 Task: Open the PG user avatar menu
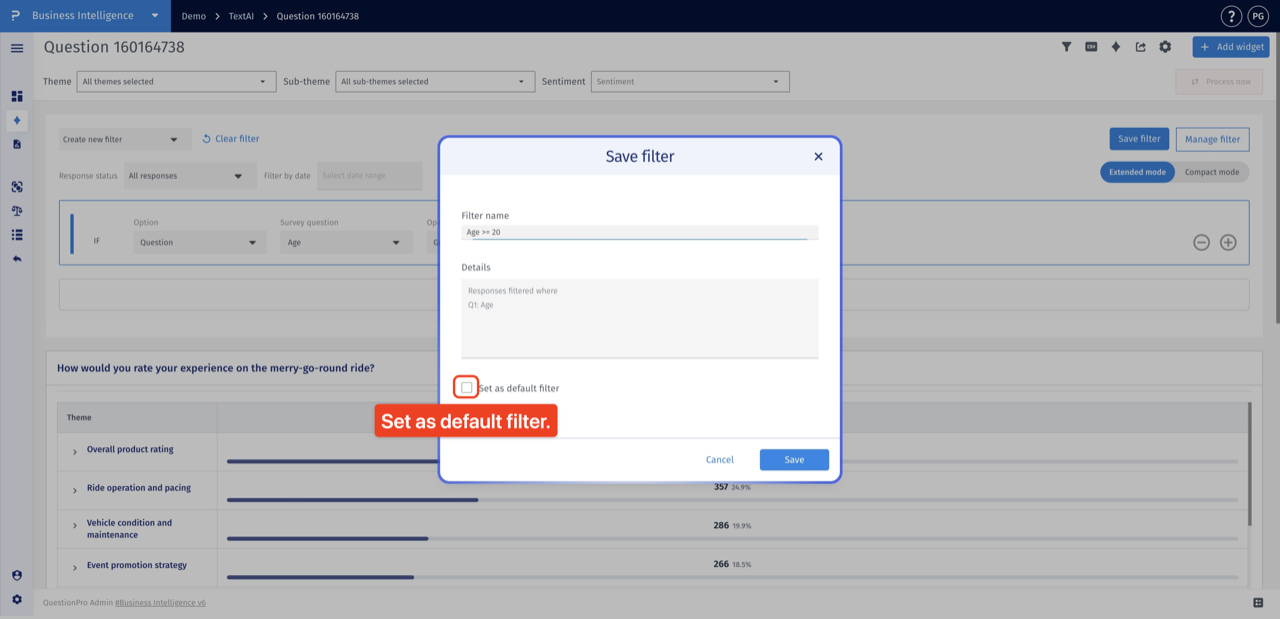tap(1257, 16)
